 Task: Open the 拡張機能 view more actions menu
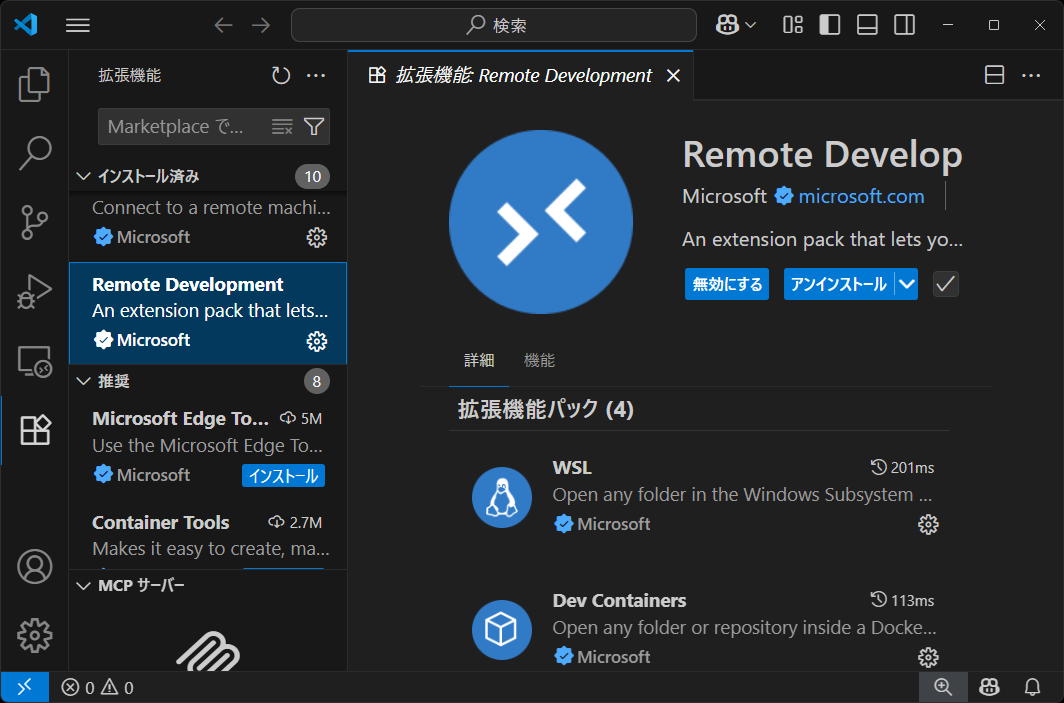click(x=316, y=75)
